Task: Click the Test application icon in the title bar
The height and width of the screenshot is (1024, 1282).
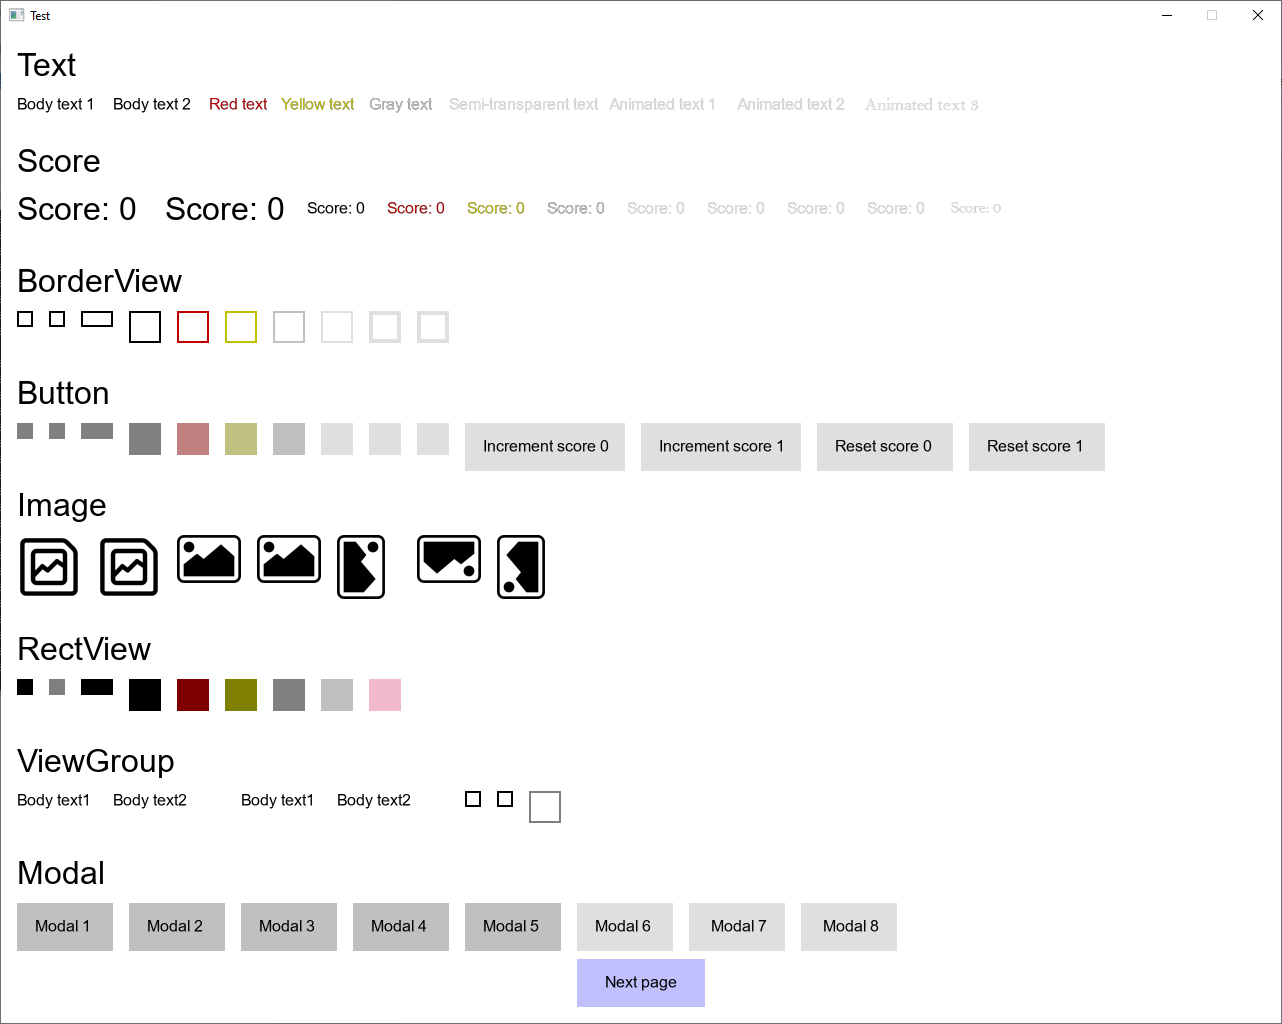Action: (14, 14)
